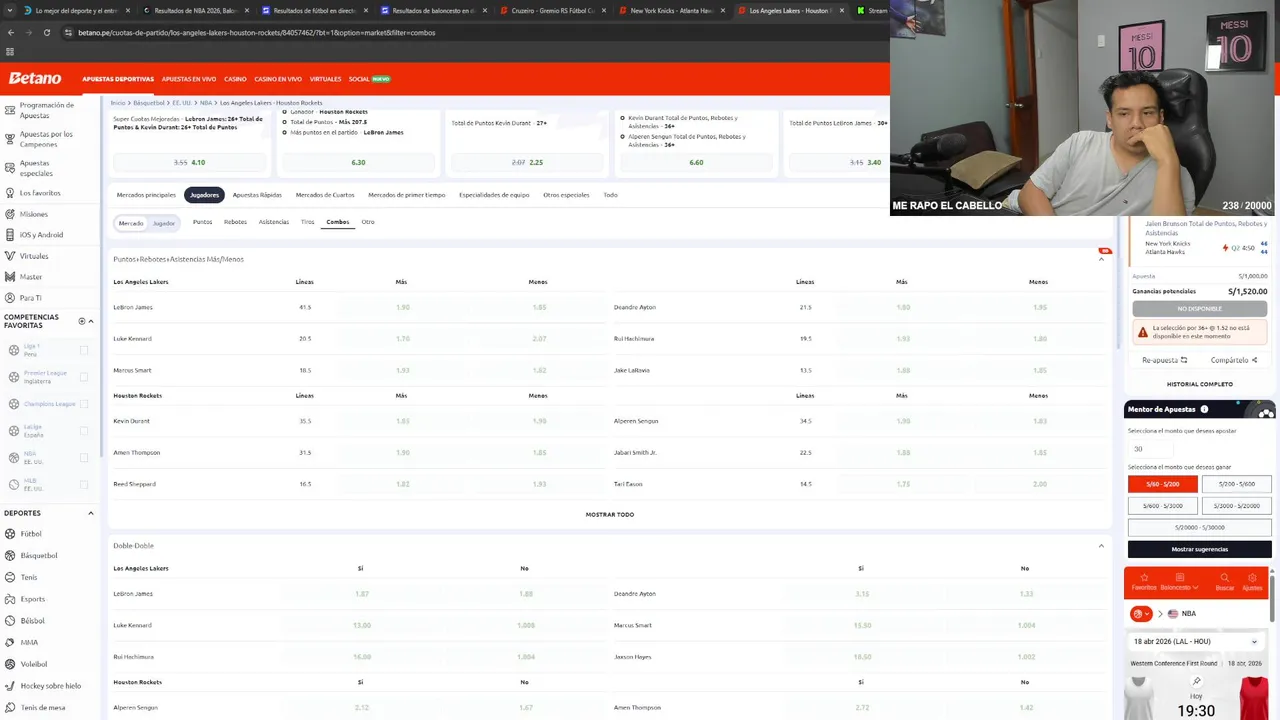Click the Básquetbol breadcrumb link

[149, 103]
